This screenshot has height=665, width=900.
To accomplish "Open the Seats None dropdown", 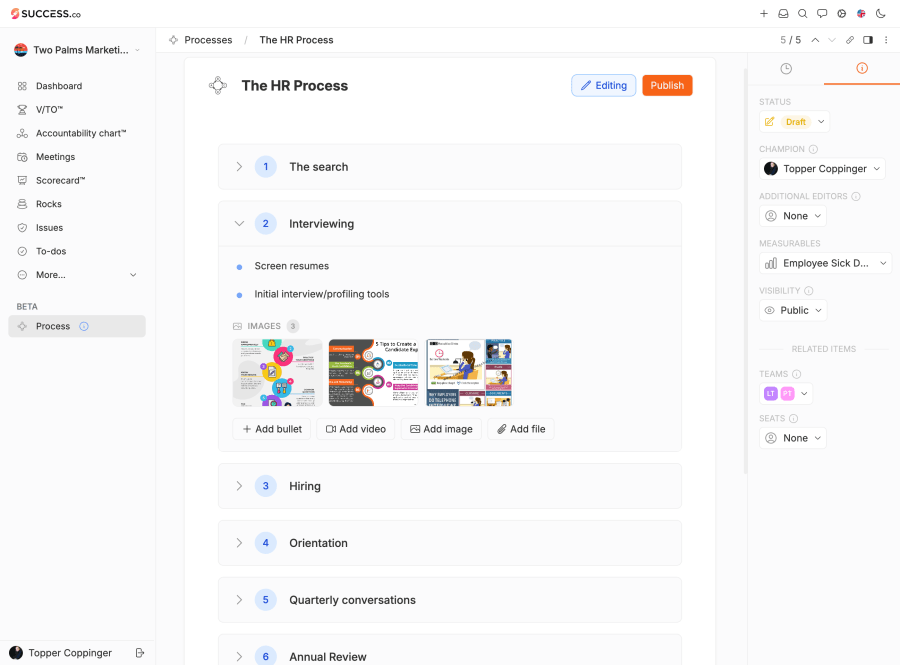I will click(x=793, y=438).
